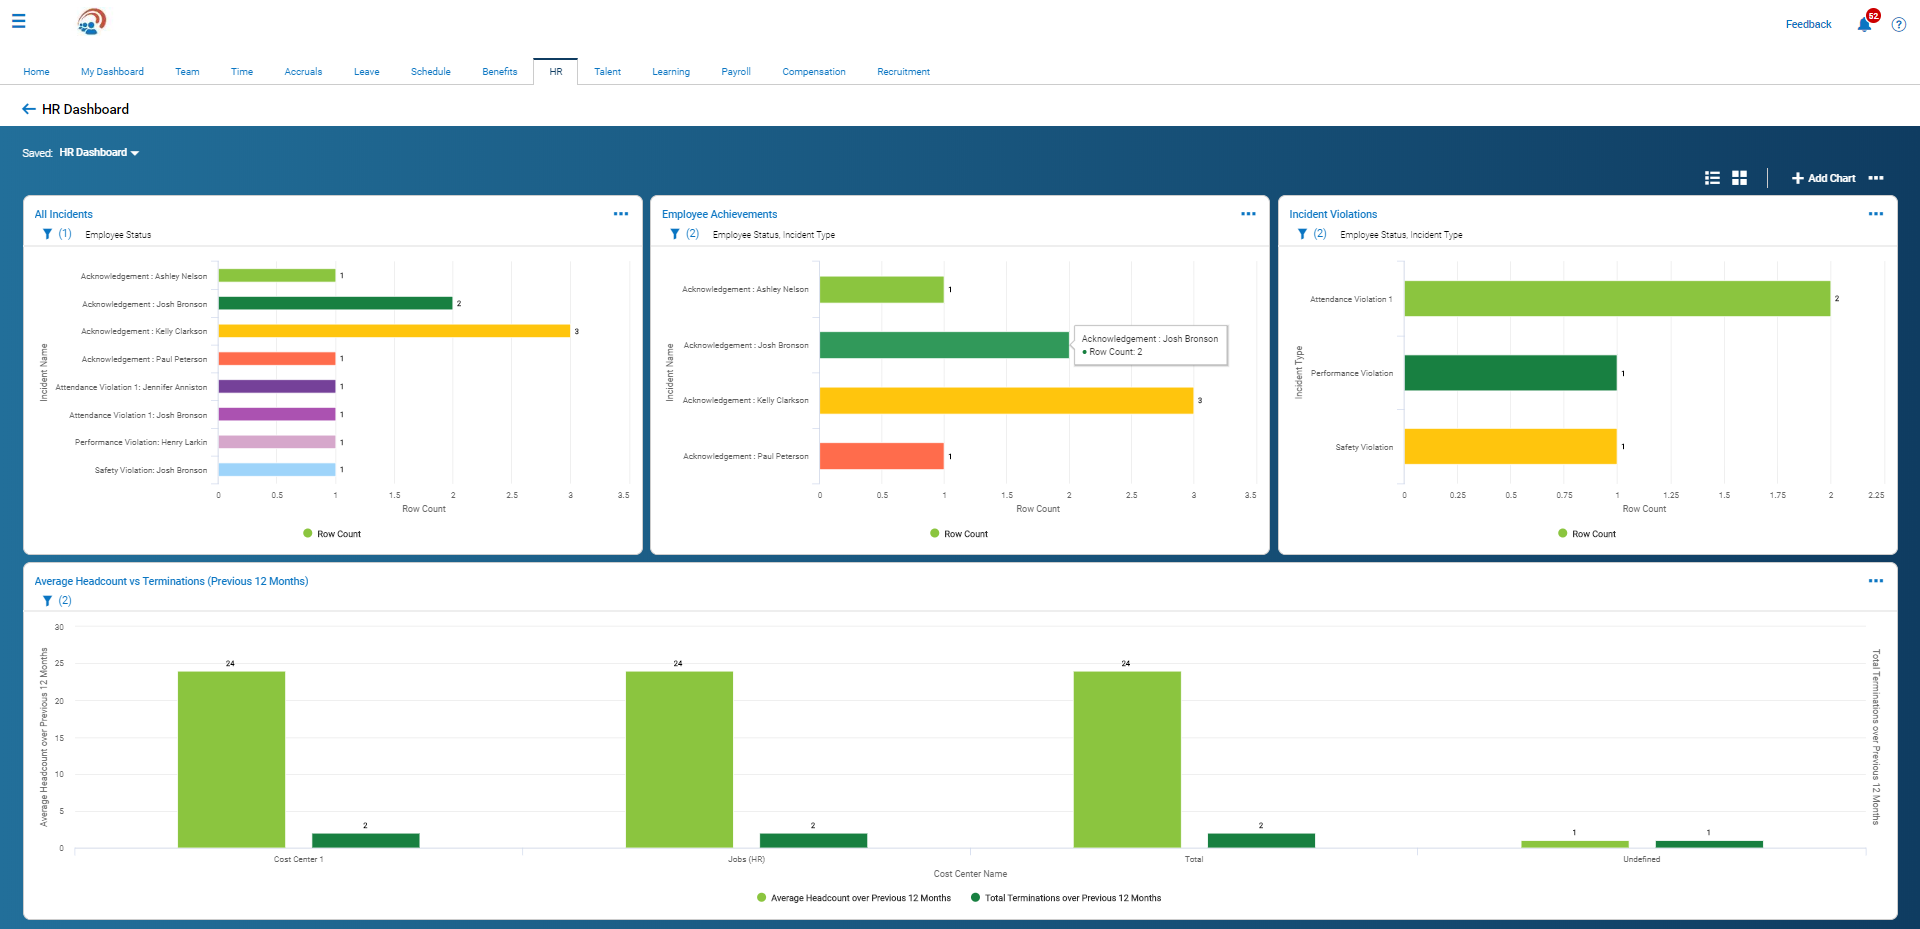Switch to list layout view
The width and height of the screenshot is (1920, 929).
point(1712,178)
